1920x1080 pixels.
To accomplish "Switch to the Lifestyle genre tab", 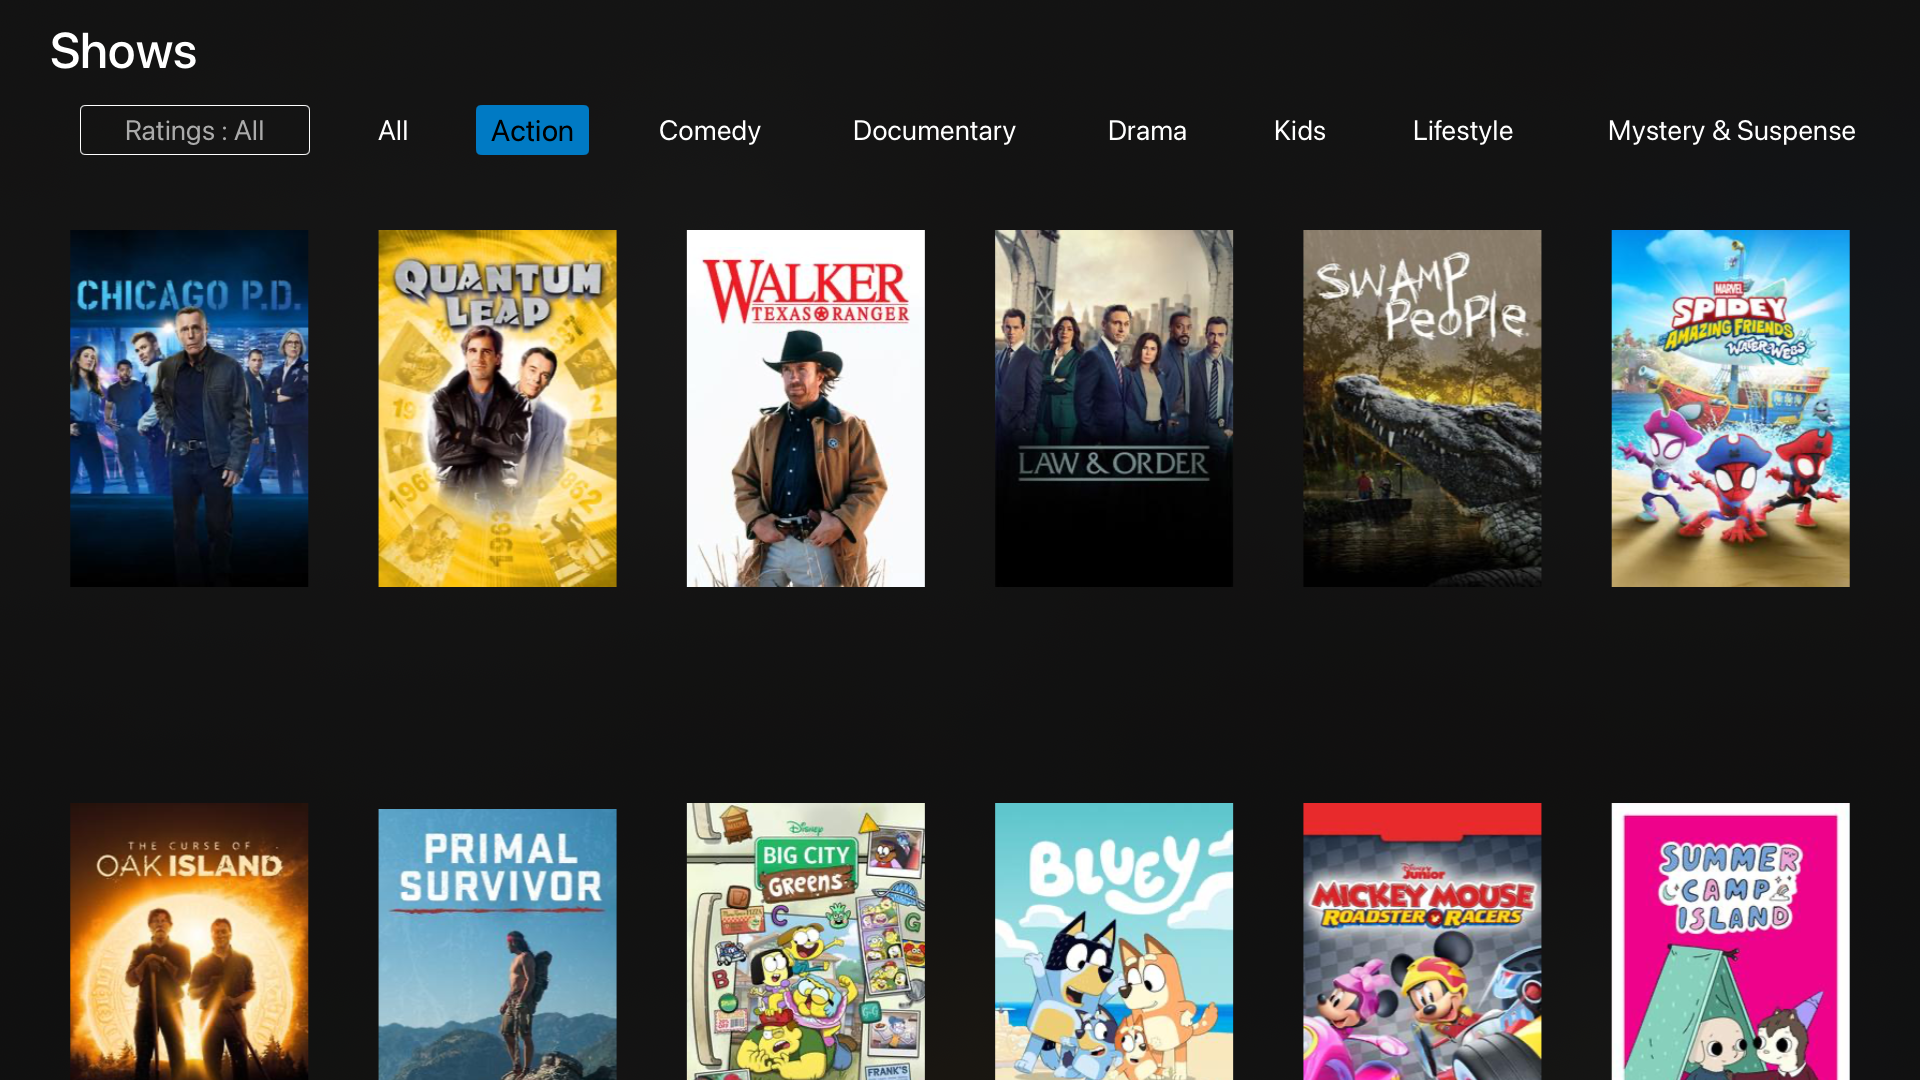I will (x=1463, y=130).
